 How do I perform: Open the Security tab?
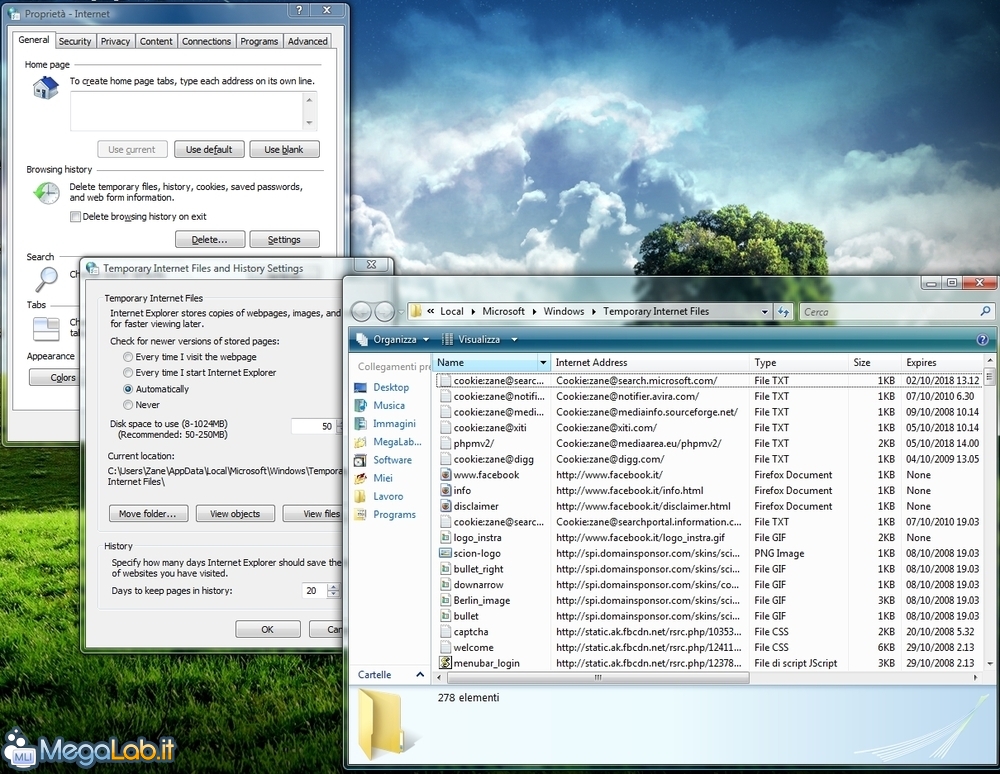[75, 41]
